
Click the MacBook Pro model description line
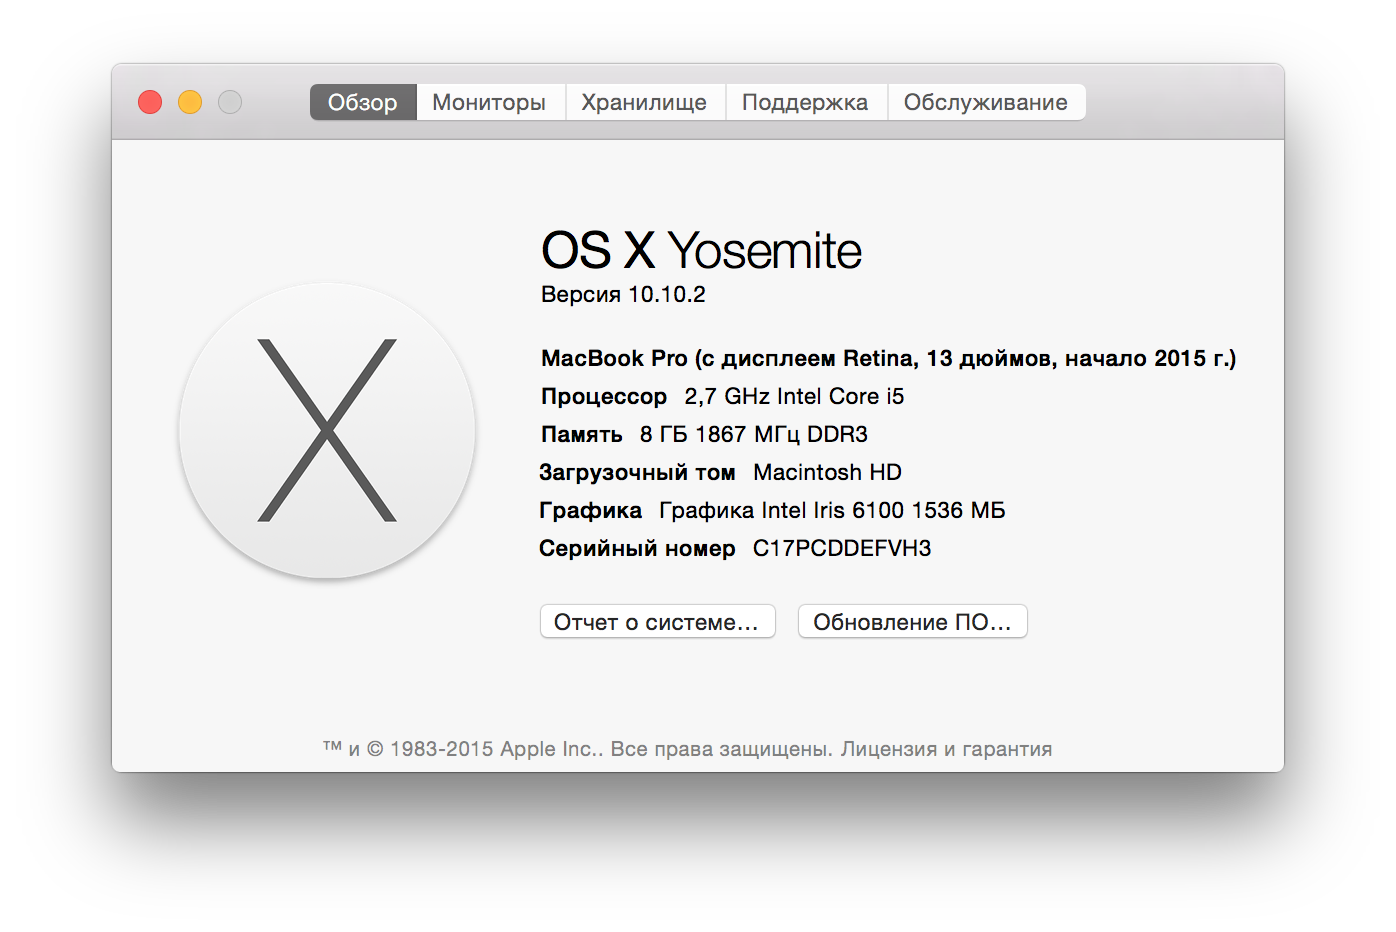pyautogui.click(x=888, y=358)
